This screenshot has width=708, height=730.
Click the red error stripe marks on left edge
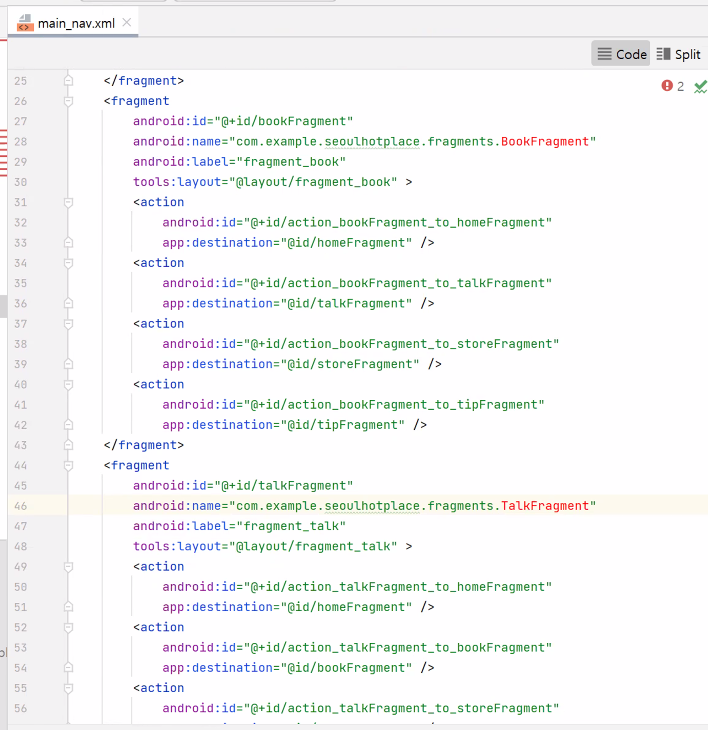point(3,153)
